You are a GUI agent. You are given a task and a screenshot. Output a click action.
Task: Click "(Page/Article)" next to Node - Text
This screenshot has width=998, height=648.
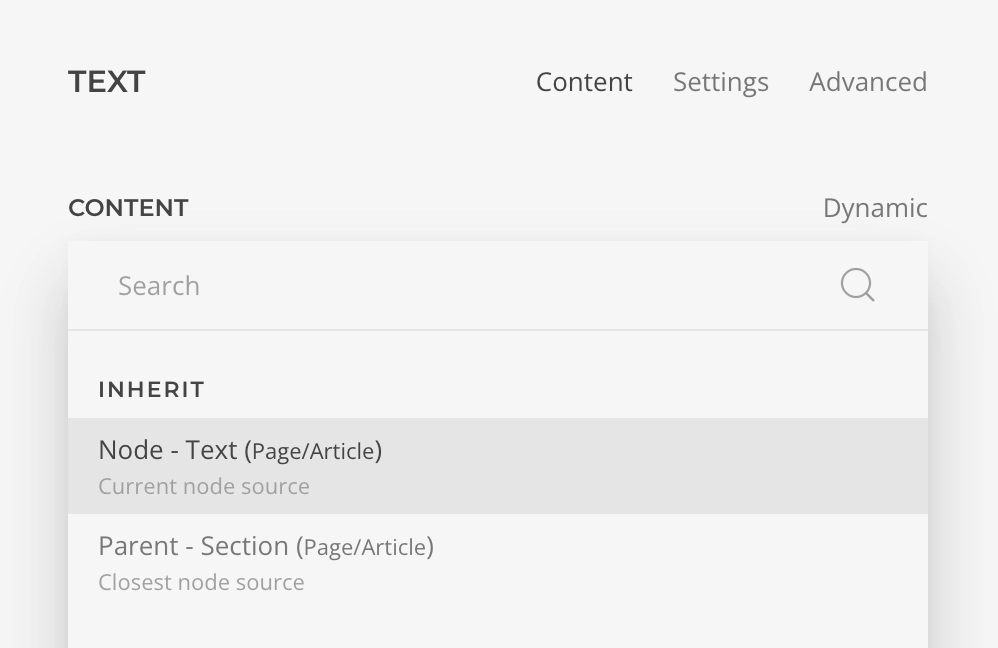[313, 452]
